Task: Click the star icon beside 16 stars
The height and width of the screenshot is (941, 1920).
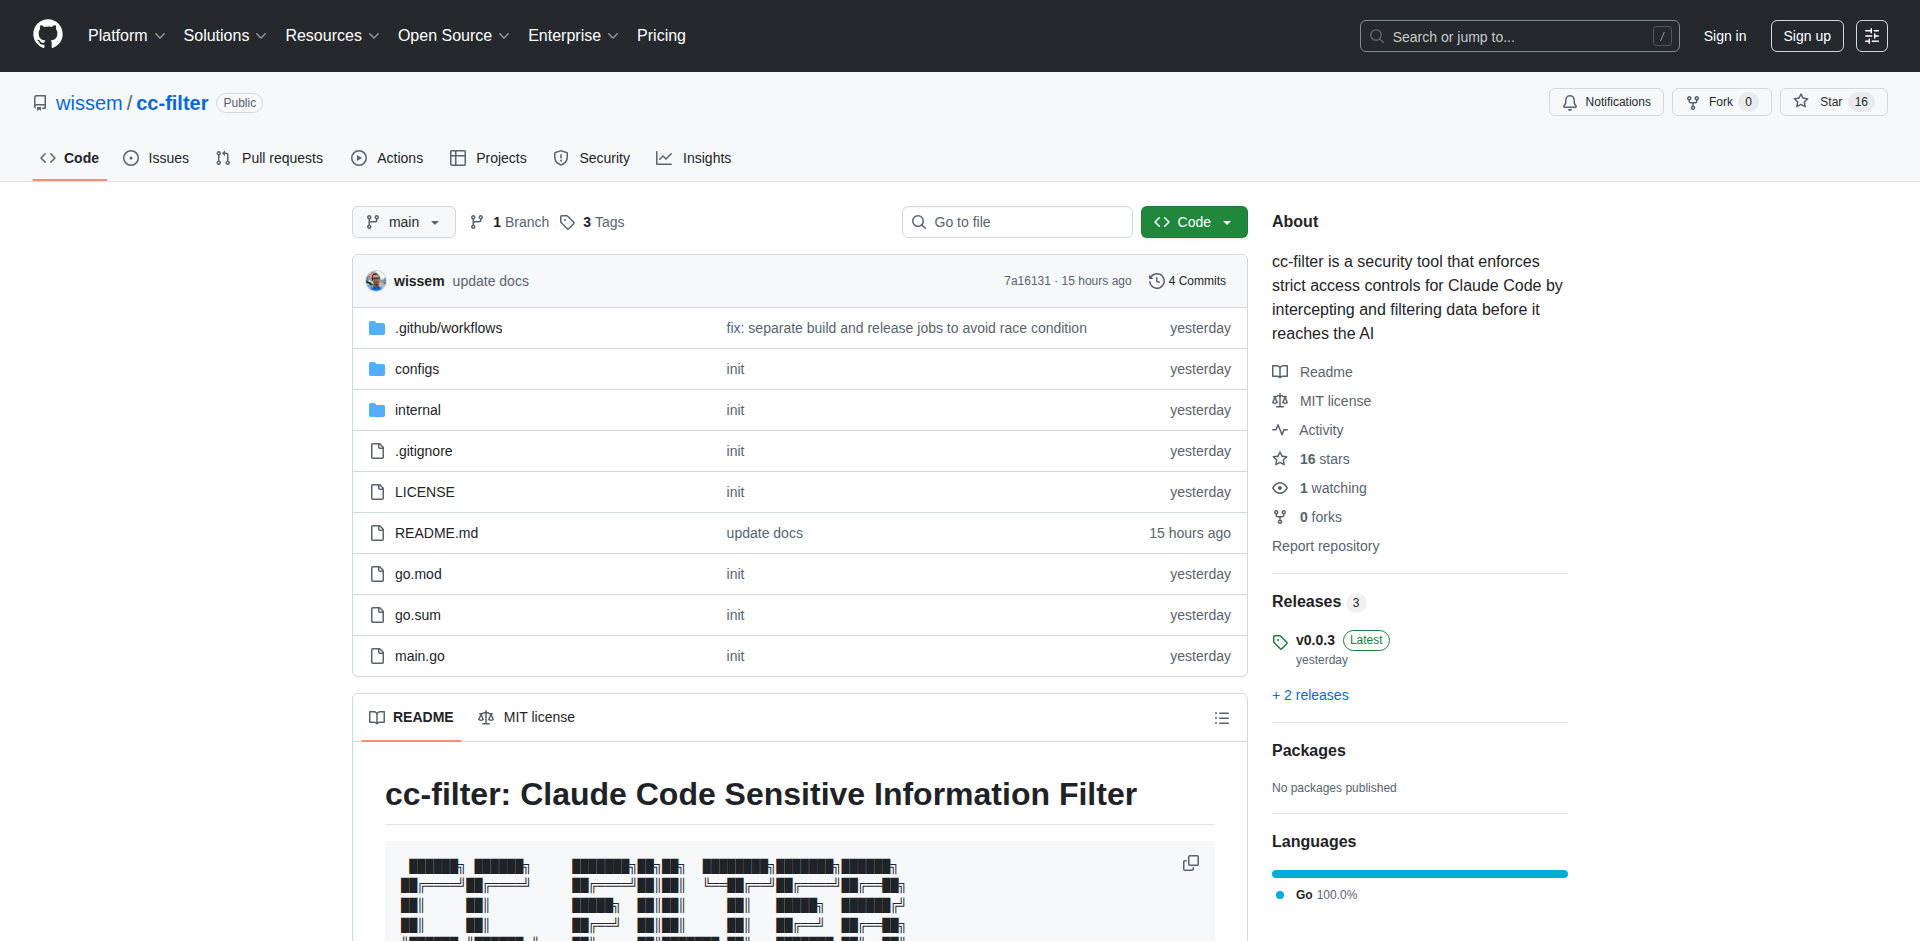Action: pos(1280,459)
